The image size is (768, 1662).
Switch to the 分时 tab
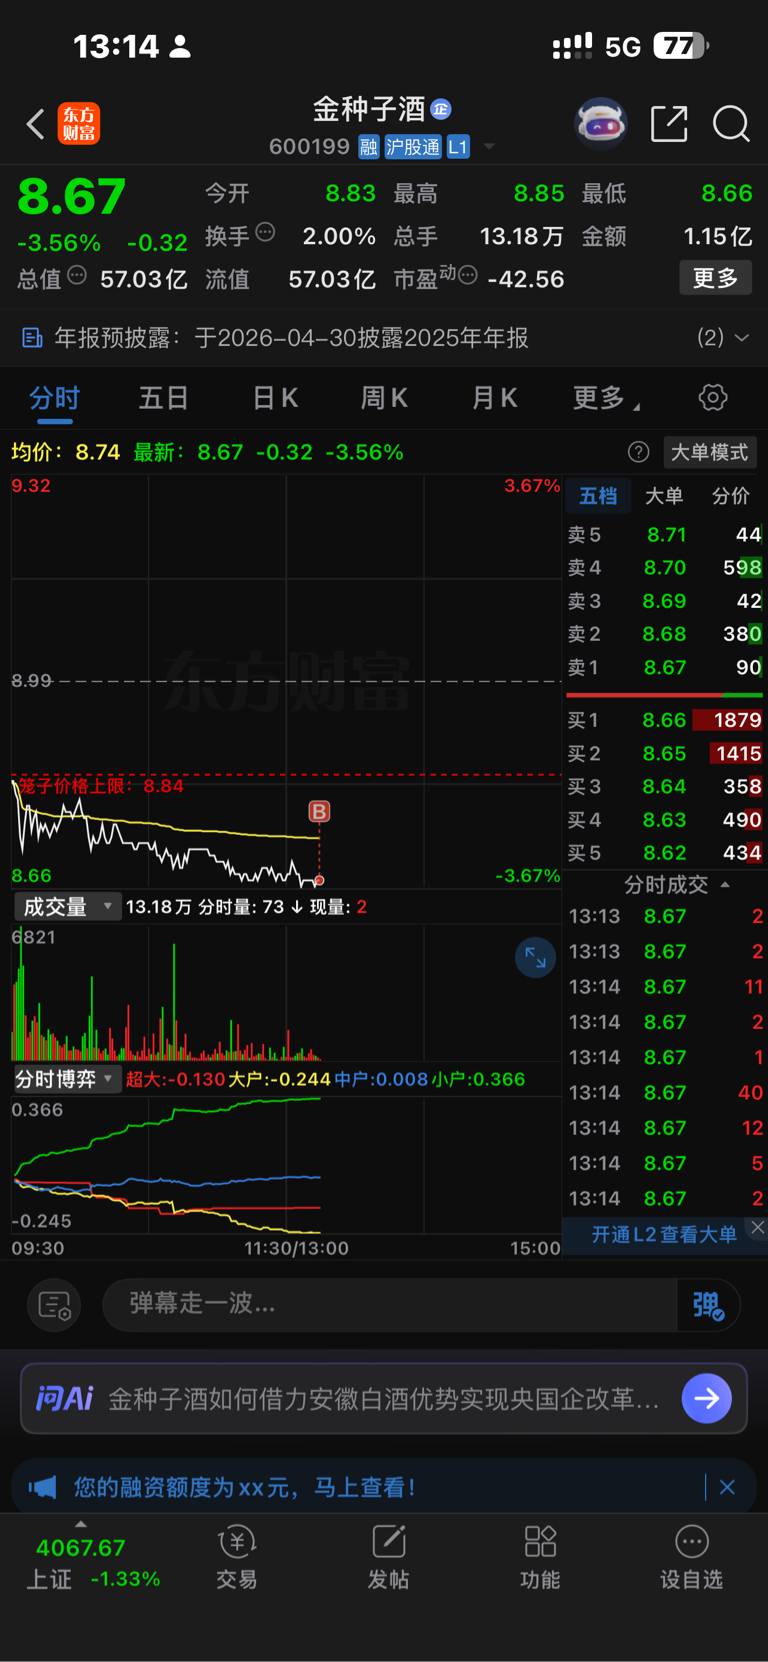click(x=55, y=399)
